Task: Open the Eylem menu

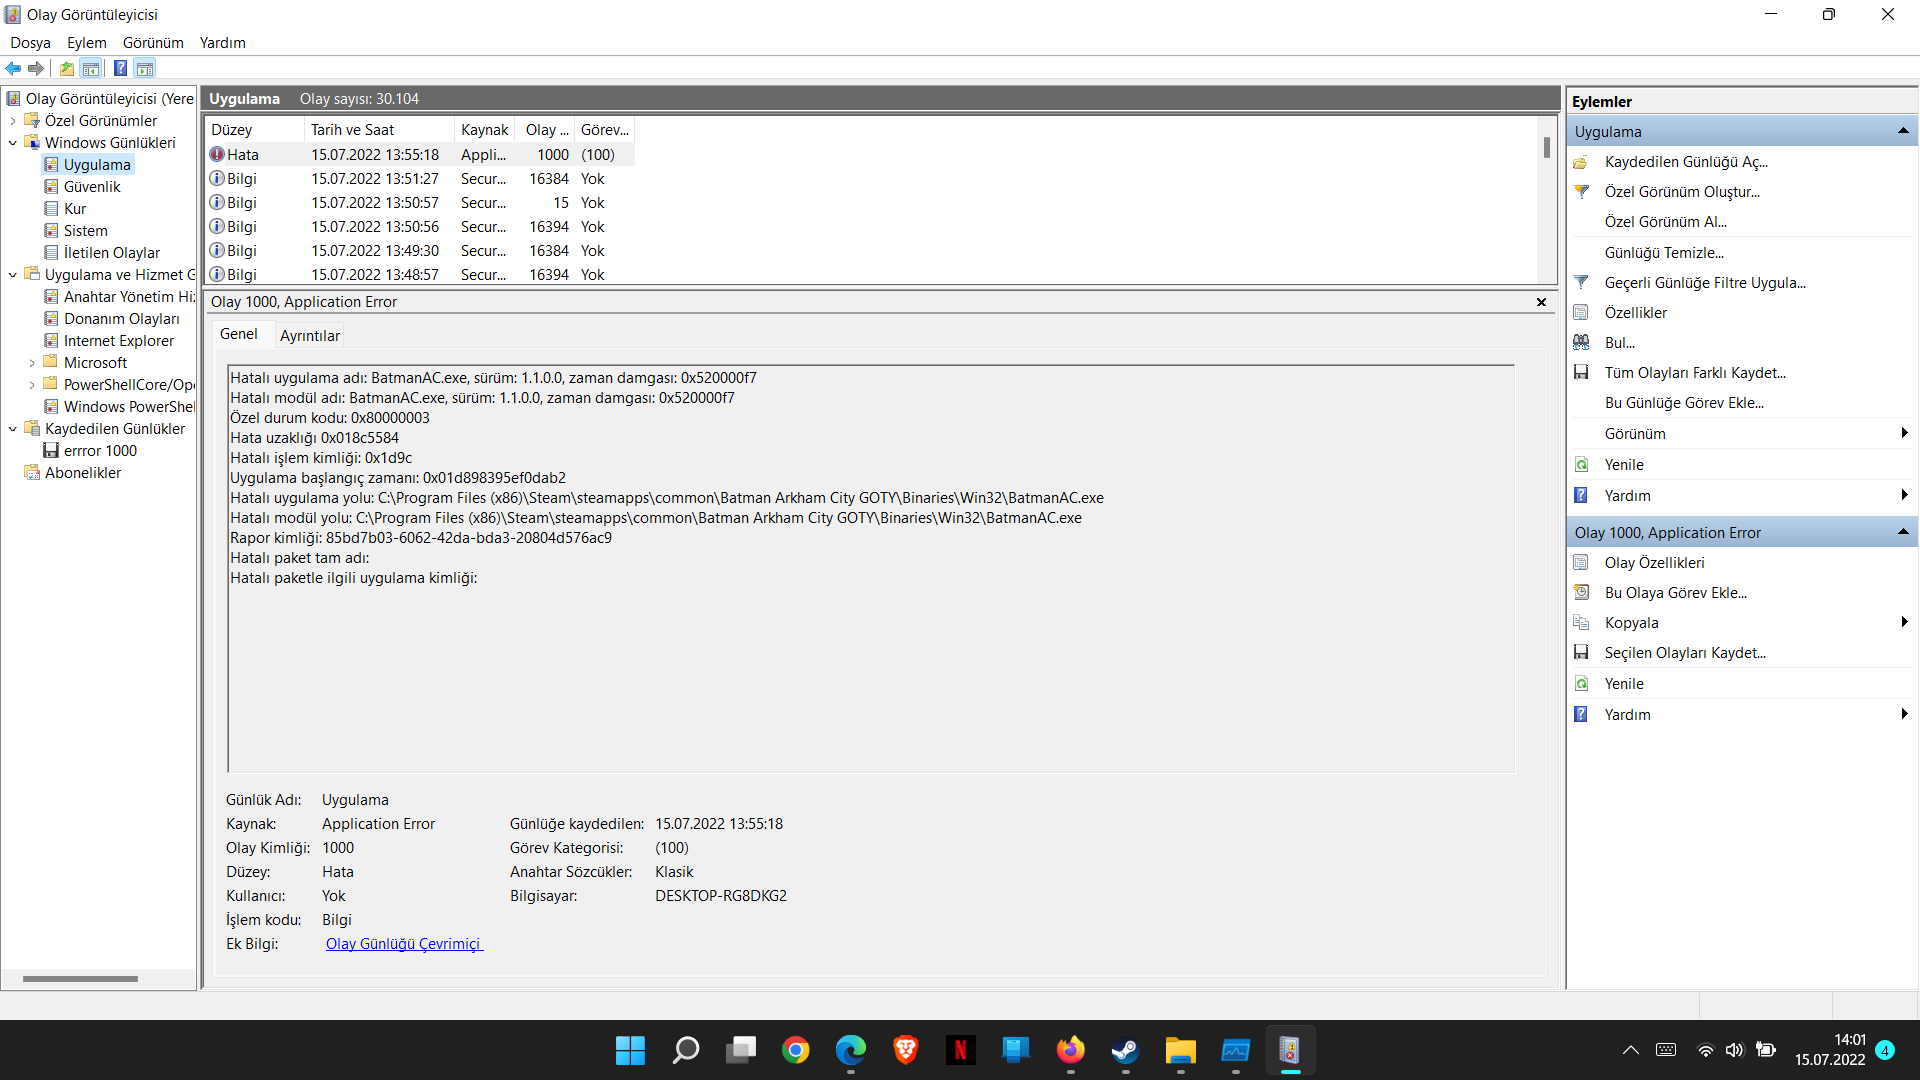Action: point(86,43)
